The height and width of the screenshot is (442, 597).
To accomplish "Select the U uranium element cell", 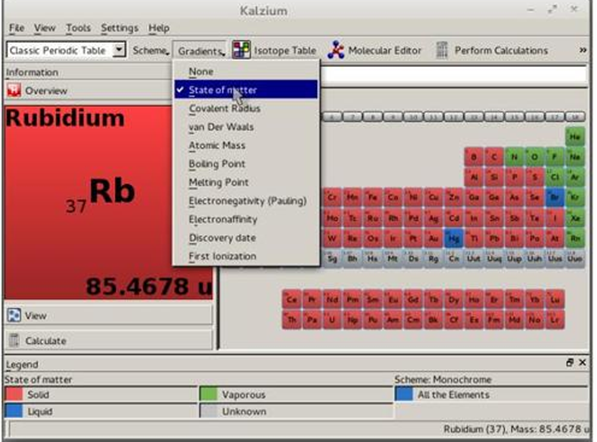I will click(x=332, y=320).
